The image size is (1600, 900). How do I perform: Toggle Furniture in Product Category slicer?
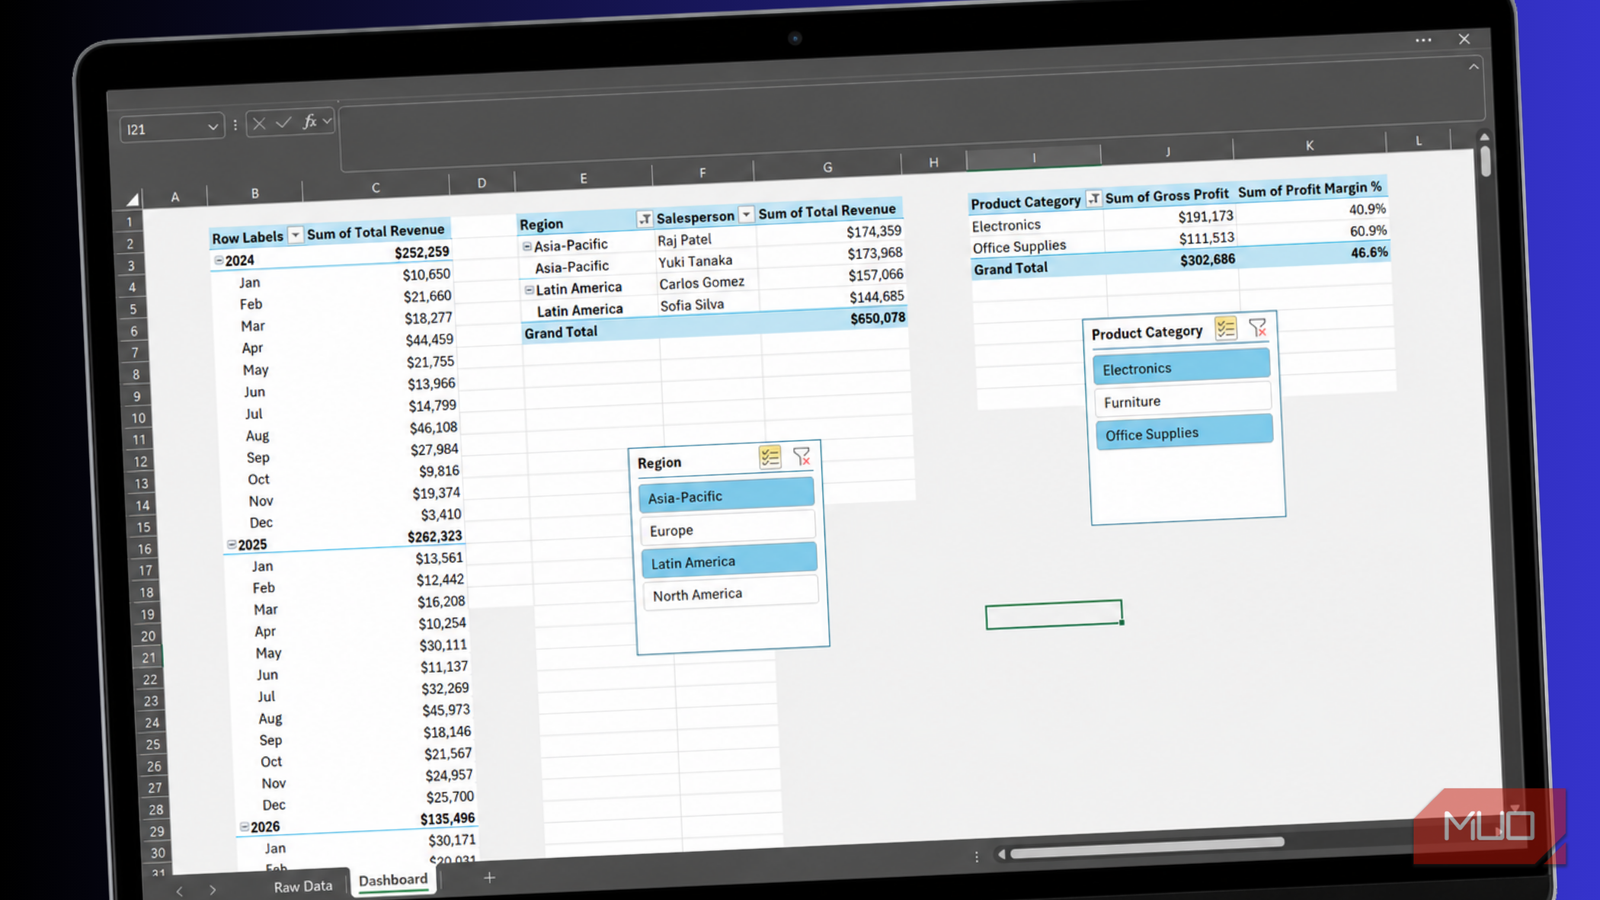[x=1183, y=399]
